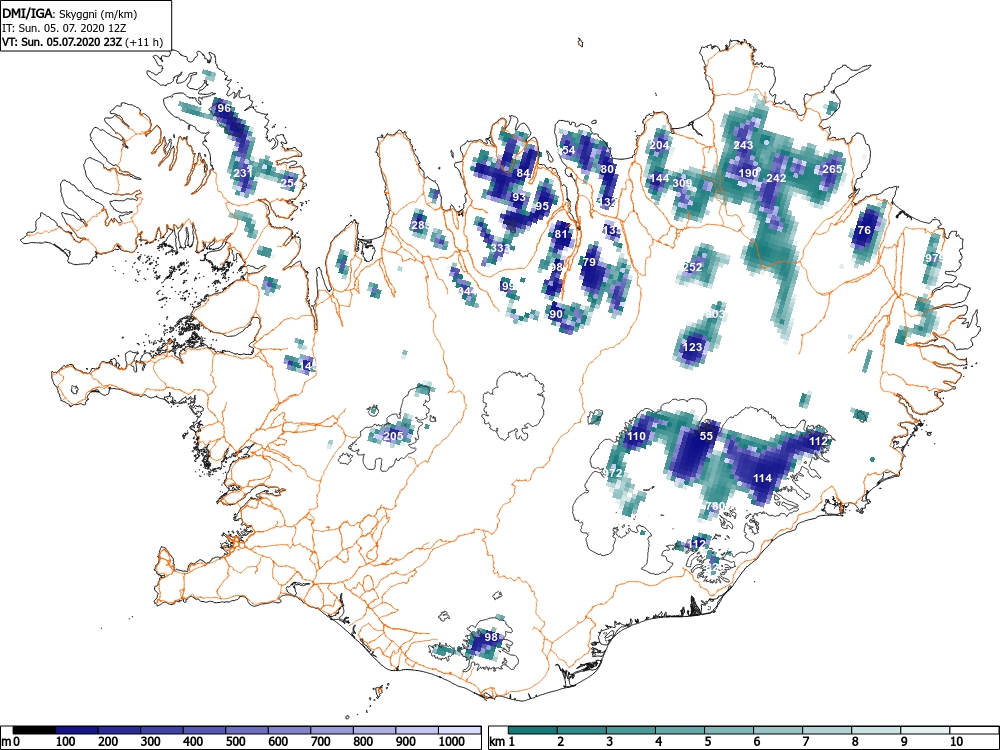Click the map value 285
Screen dimensions: 1000x750
click(420, 225)
